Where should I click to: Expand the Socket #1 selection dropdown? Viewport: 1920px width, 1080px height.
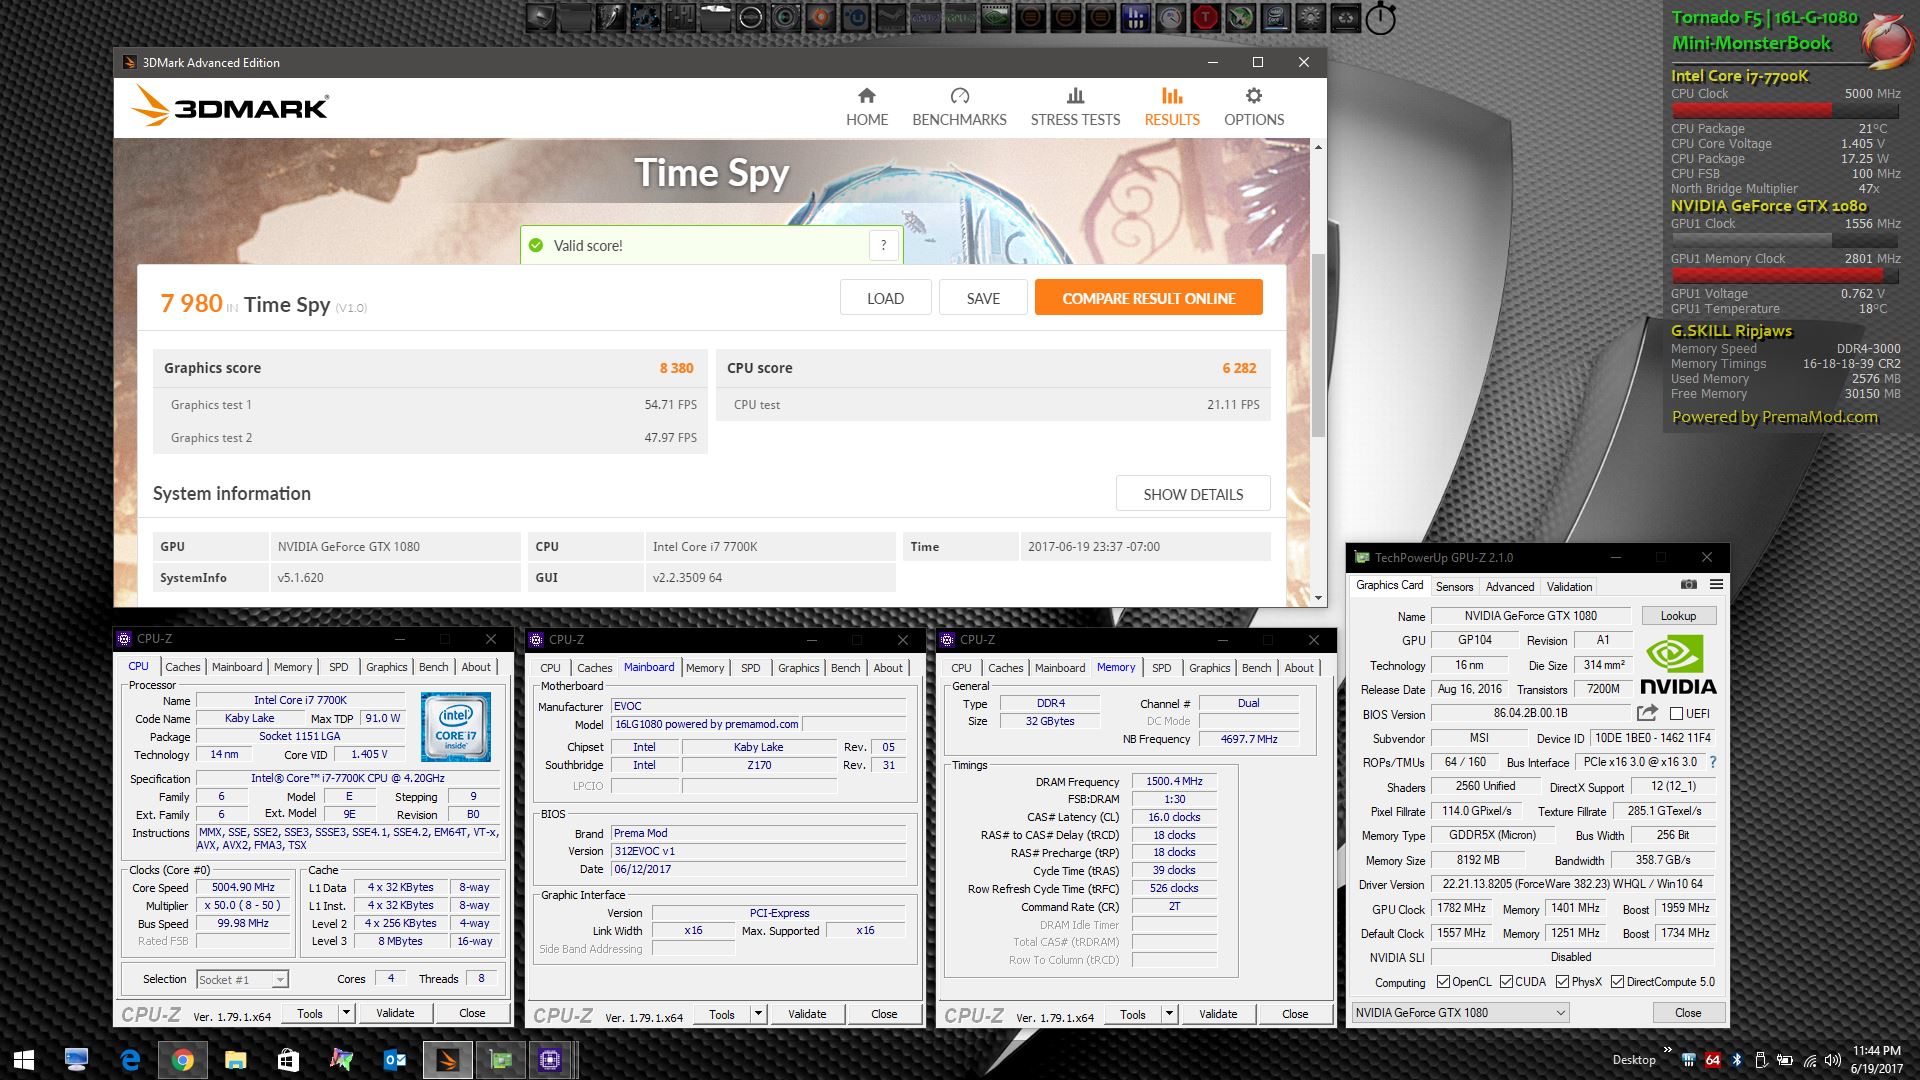(x=280, y=980)
